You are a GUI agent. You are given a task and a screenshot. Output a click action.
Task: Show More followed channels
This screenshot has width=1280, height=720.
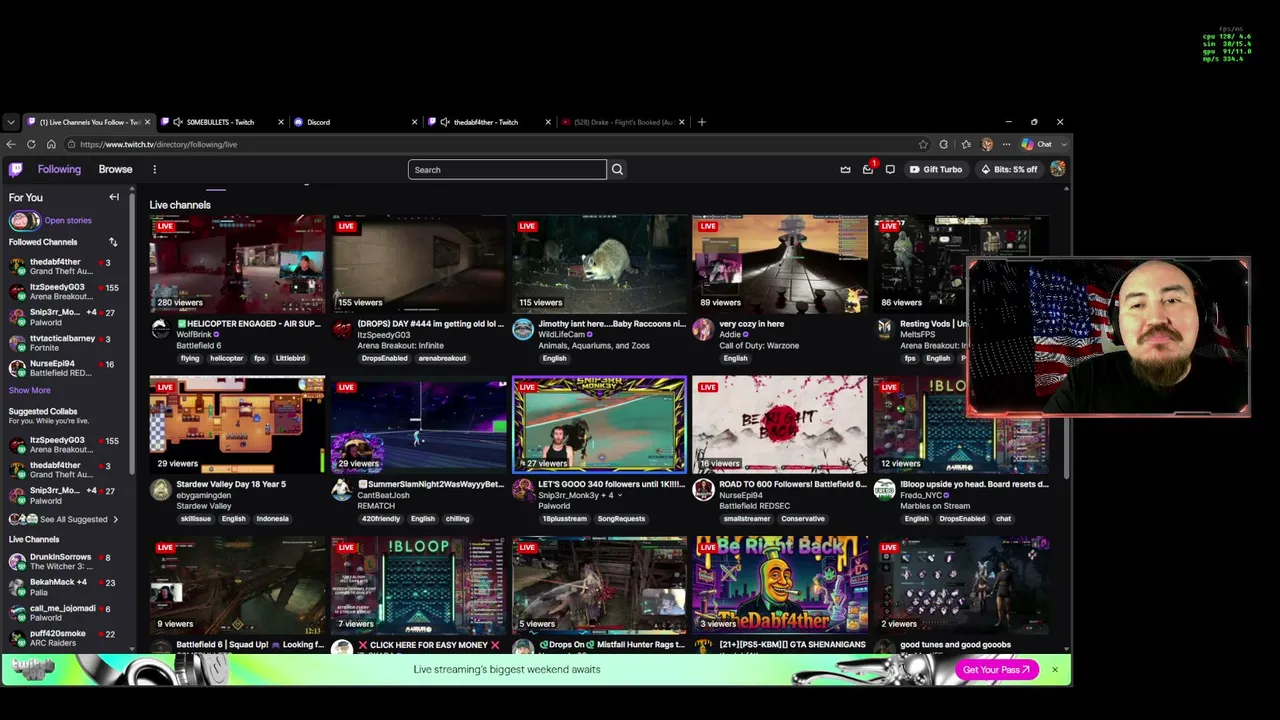point(29,390)
